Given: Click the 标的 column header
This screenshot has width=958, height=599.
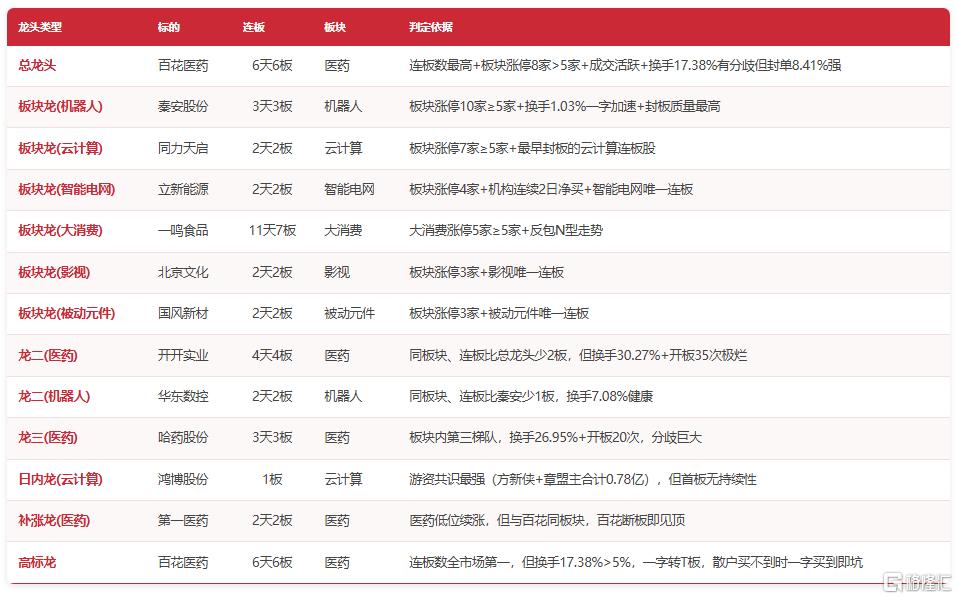Looking at the screenshot, I should (169, 27).
